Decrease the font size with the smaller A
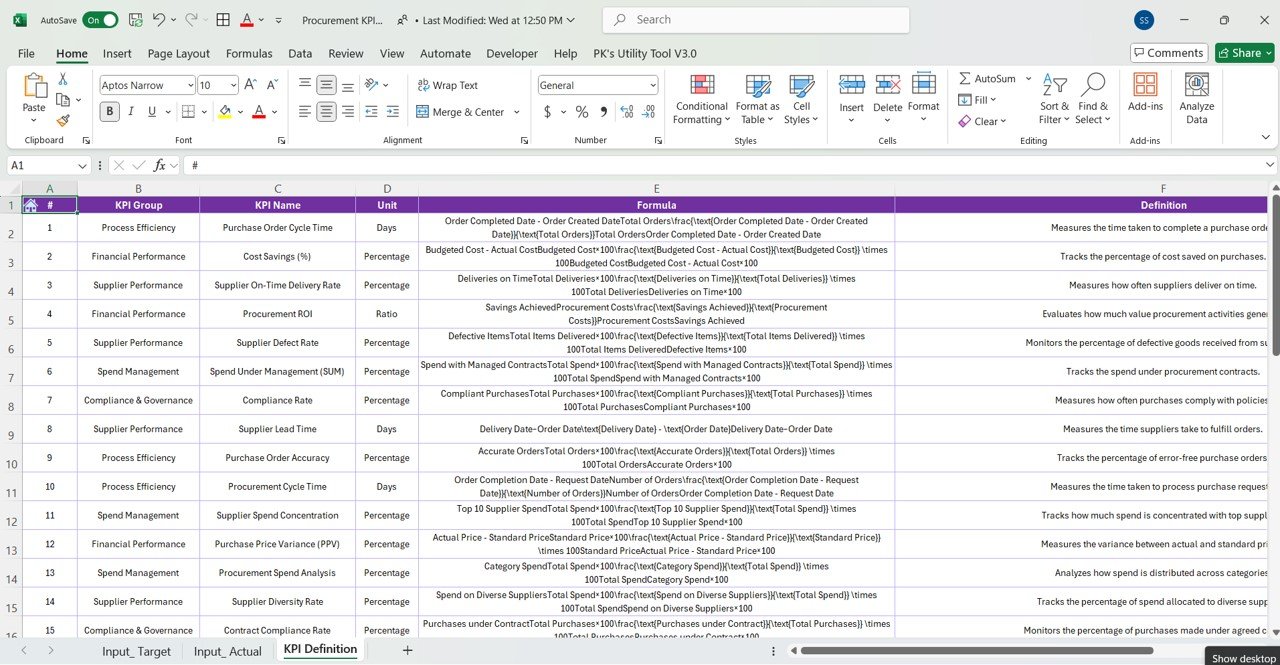The image size is (1280, 665). (x=272, y=85)
